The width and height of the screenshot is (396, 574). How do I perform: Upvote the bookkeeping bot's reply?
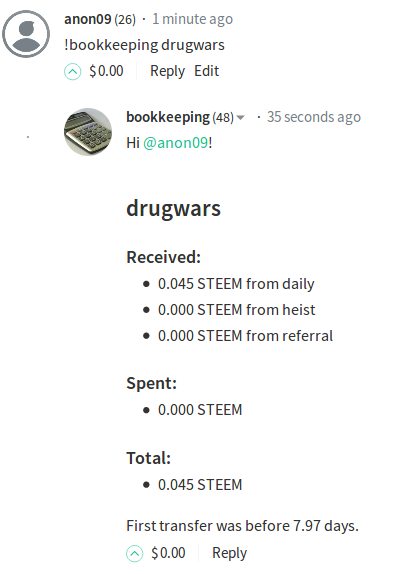[134, 554]
